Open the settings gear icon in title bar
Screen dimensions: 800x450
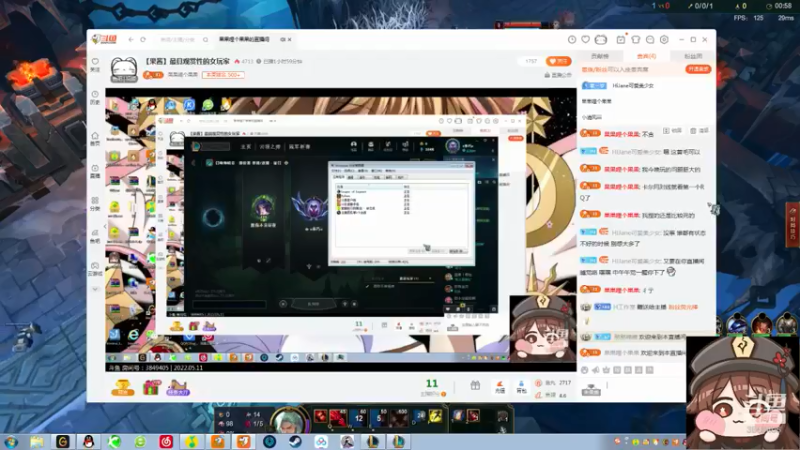(664, 39)
